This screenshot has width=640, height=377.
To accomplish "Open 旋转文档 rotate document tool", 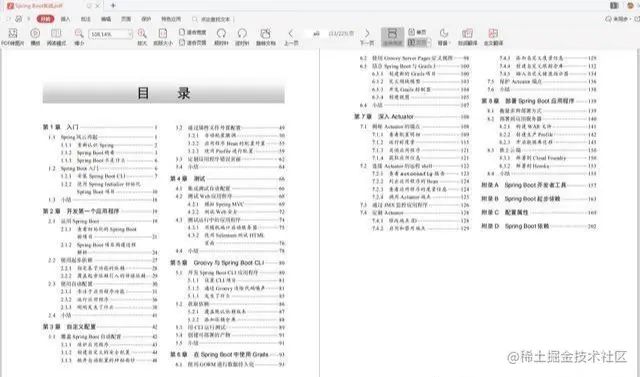I will [x=266, y=37].
